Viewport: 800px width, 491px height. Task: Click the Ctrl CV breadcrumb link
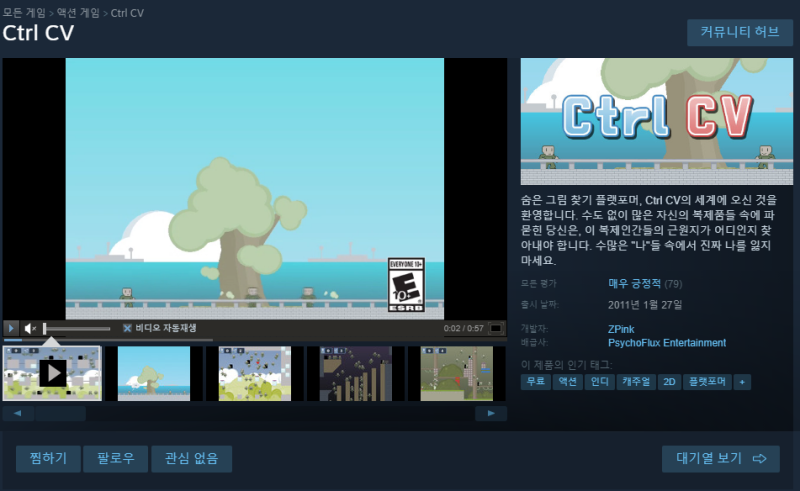tap(127, 13)
